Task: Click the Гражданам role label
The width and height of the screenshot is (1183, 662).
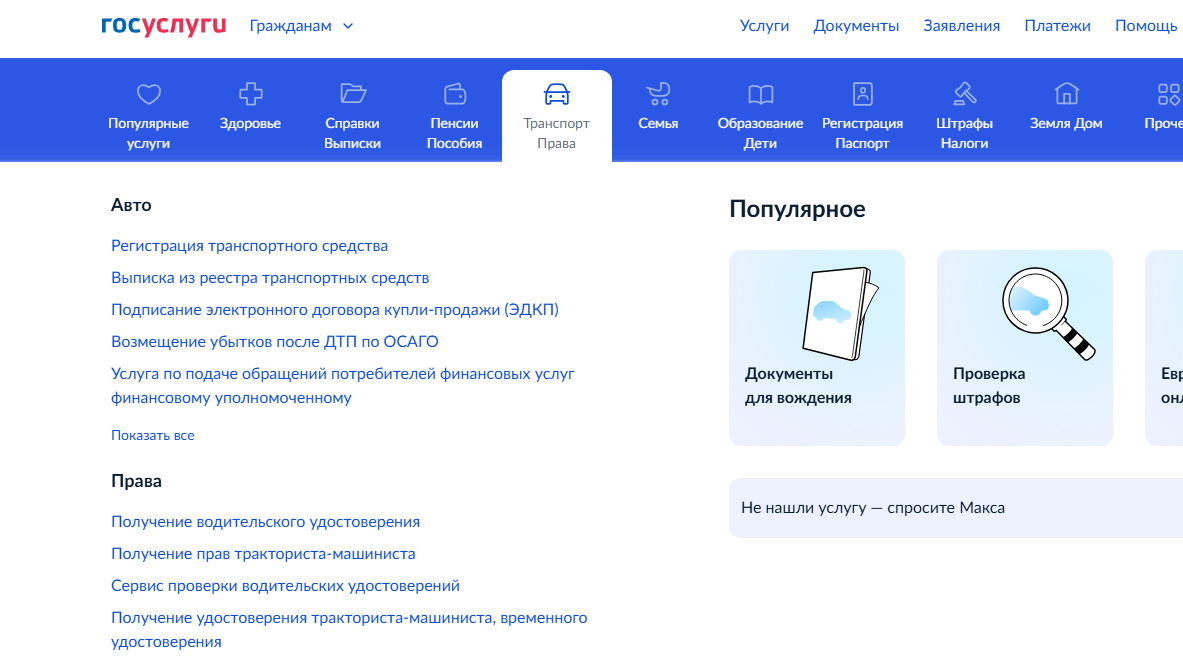Action: coord(290,26)
